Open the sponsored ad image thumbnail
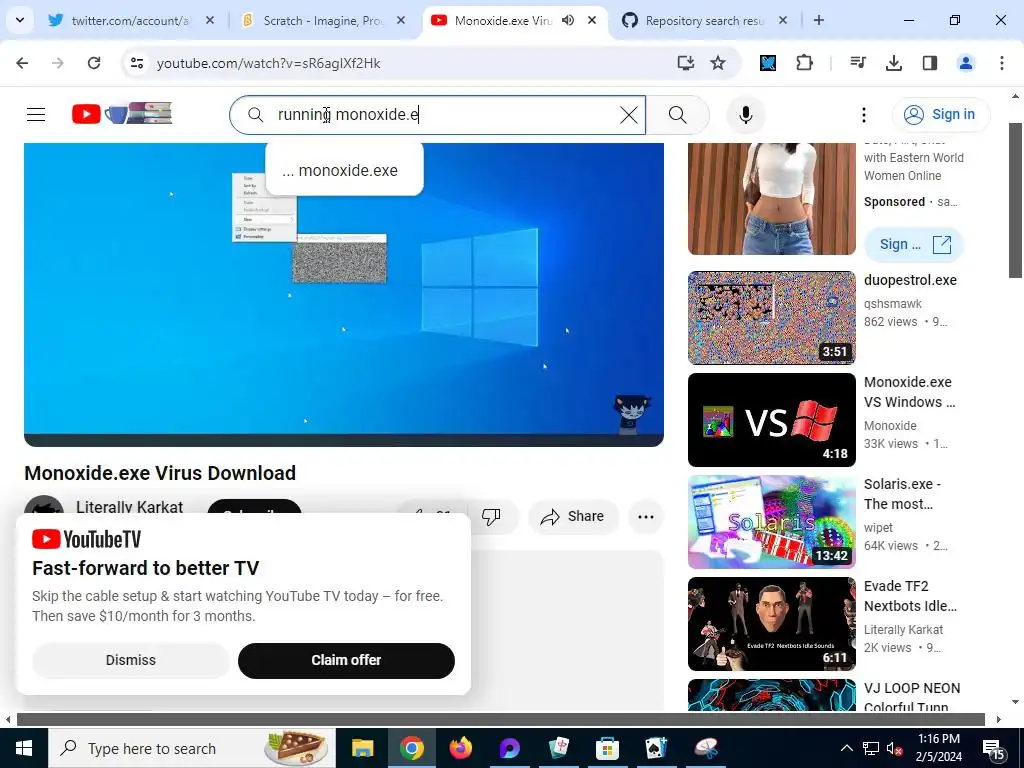The image size is (1024, 768). [x=771, y=199]
